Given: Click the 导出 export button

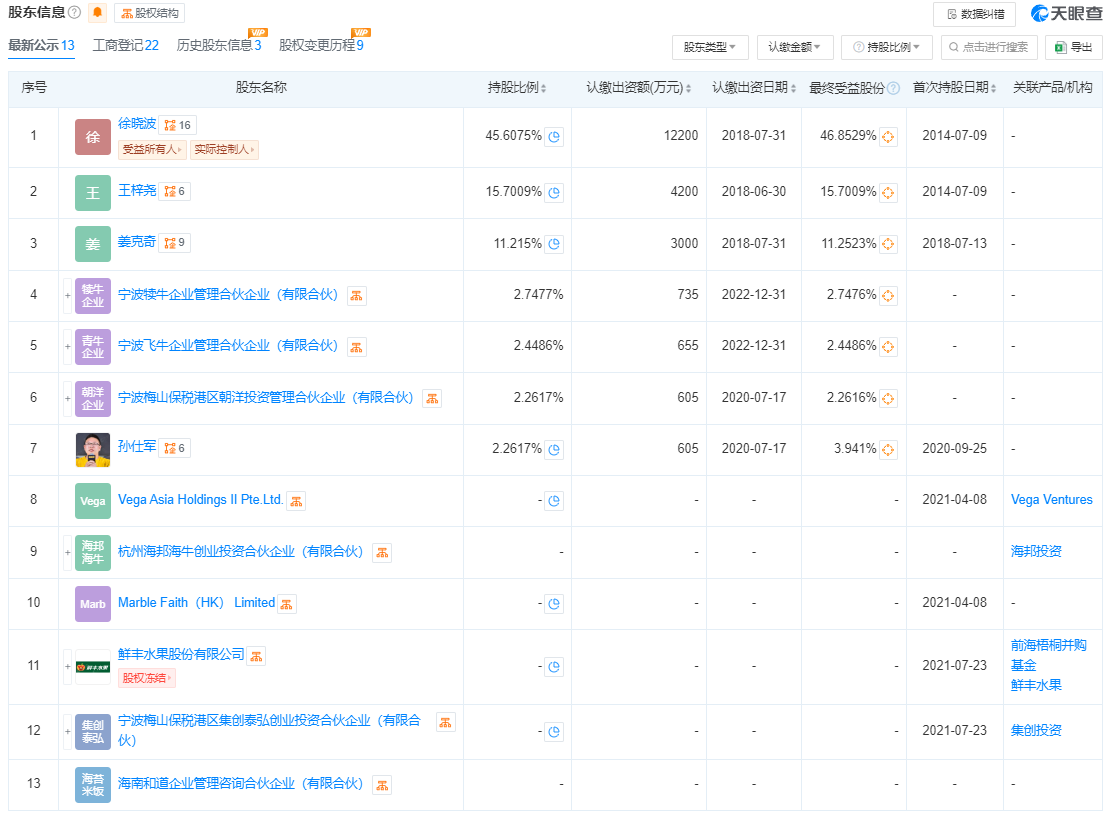Looking at the screenshot, I should [x=1073, y=47].
